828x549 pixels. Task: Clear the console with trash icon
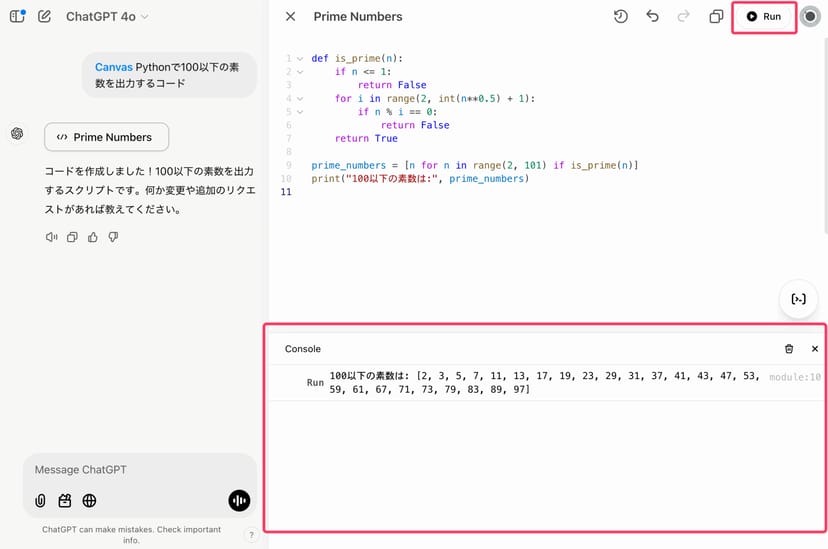pos(789,349)
